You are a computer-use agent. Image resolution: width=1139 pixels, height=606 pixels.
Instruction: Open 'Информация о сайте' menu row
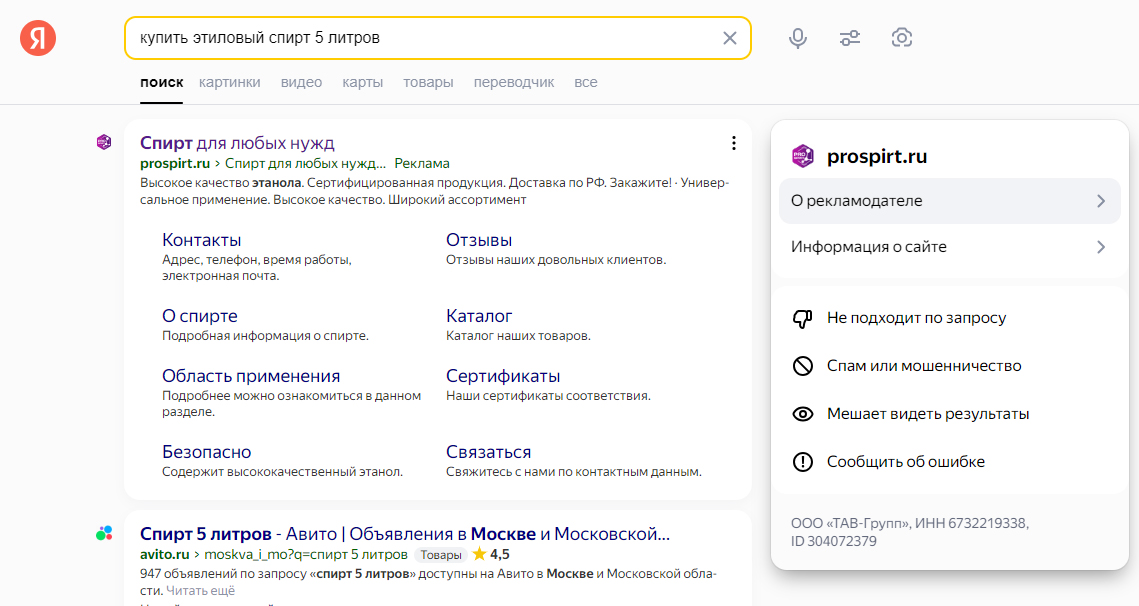(950, 247)
